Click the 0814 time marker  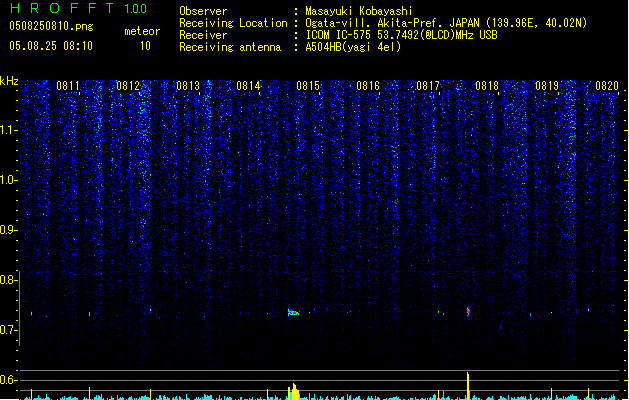tap(248, 86)
